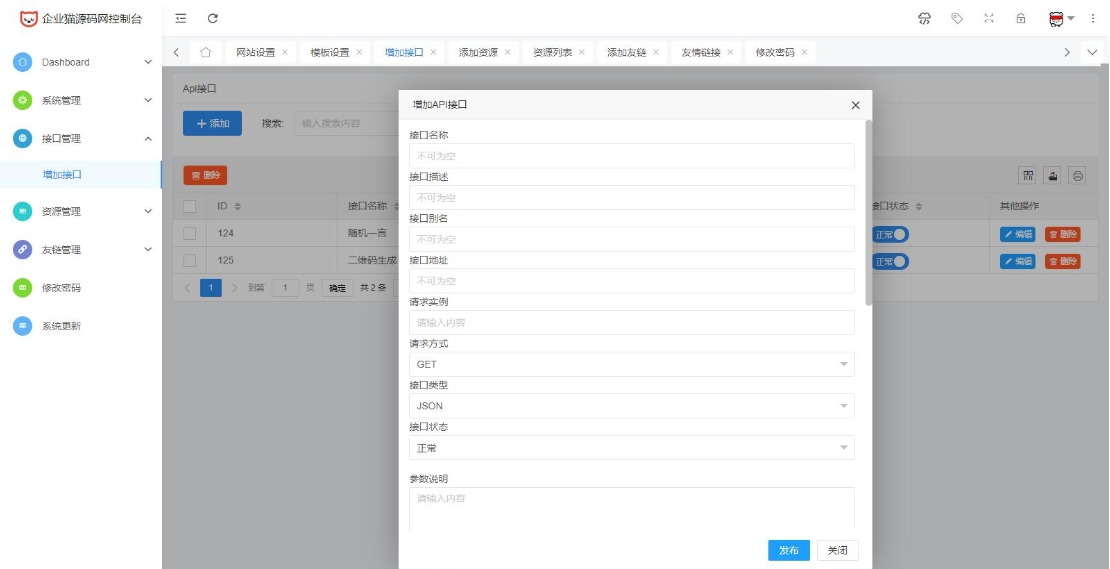This screenshot has height=569, width=1110.
Task: Click the refresh icon in the header
Action: tap(213, 19)
